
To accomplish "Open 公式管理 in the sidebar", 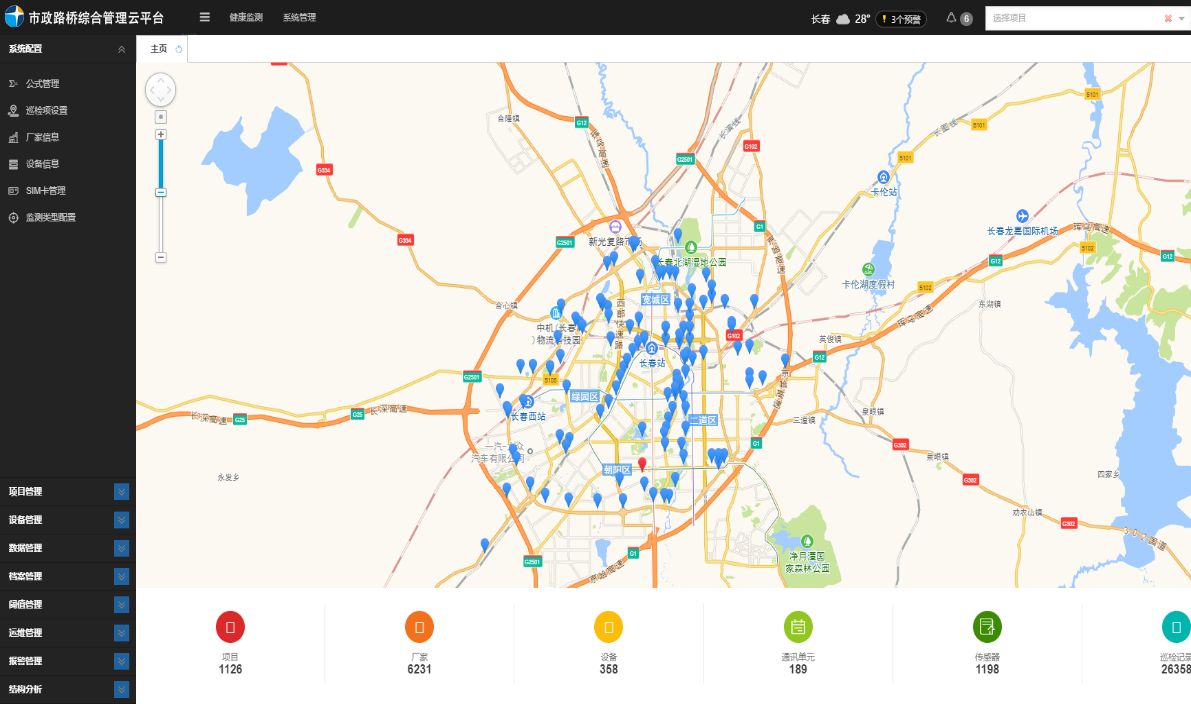I will tap(43, 84).
